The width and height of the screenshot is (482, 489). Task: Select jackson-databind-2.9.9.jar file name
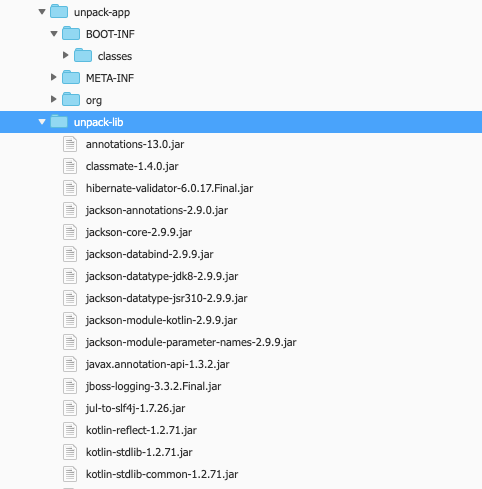point(150,254)
